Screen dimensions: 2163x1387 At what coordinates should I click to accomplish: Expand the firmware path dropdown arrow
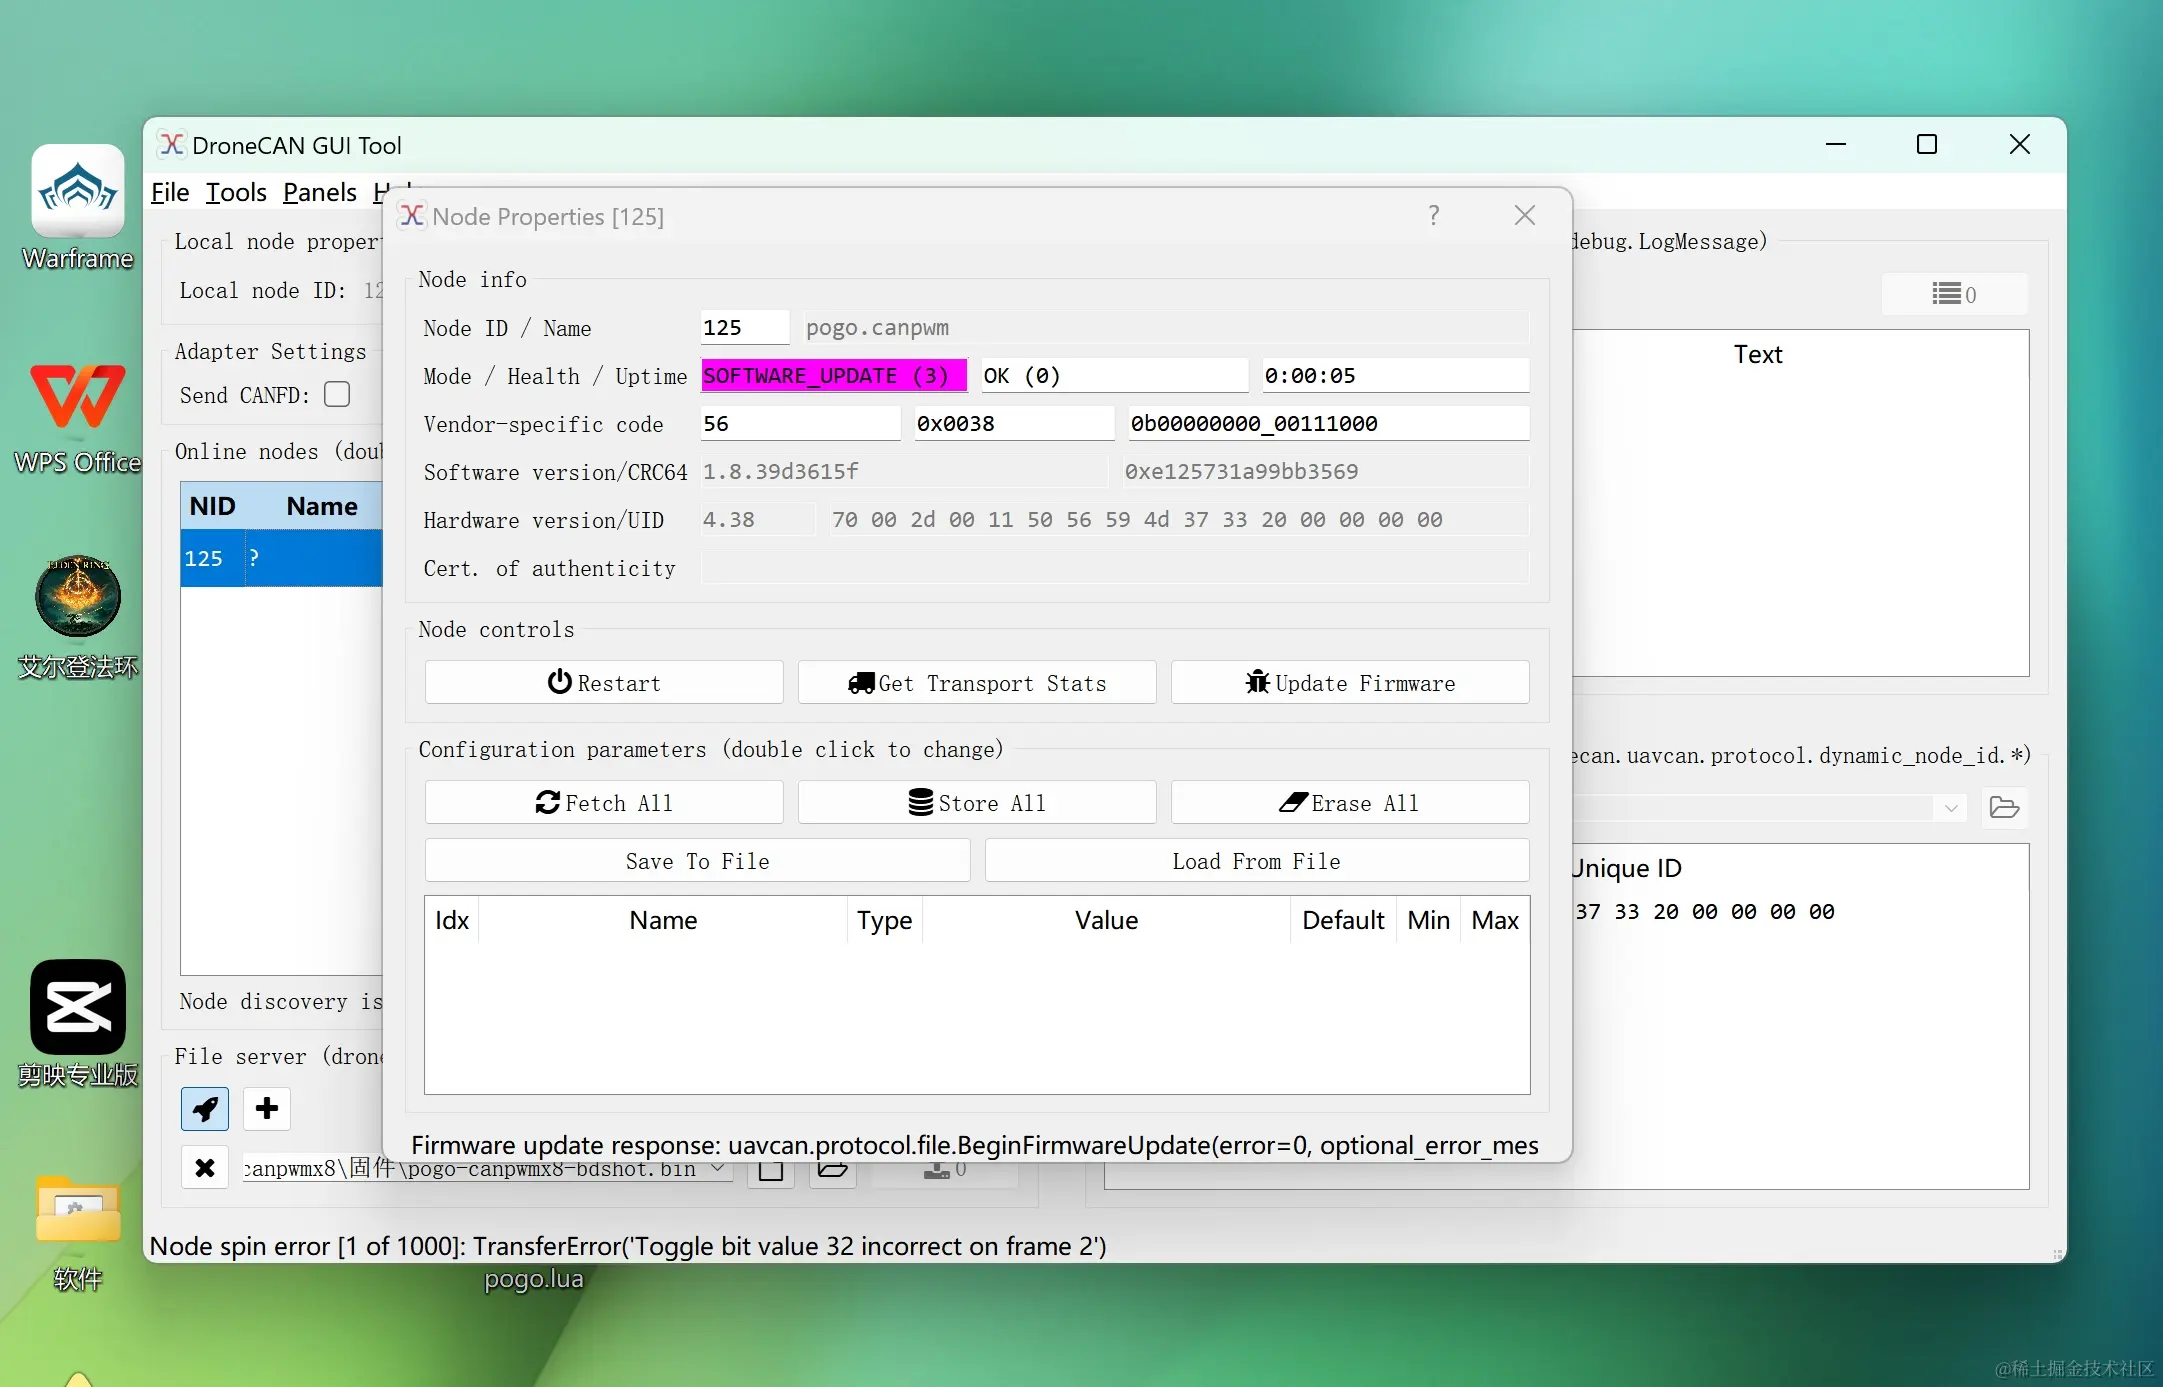(717, 1168)
